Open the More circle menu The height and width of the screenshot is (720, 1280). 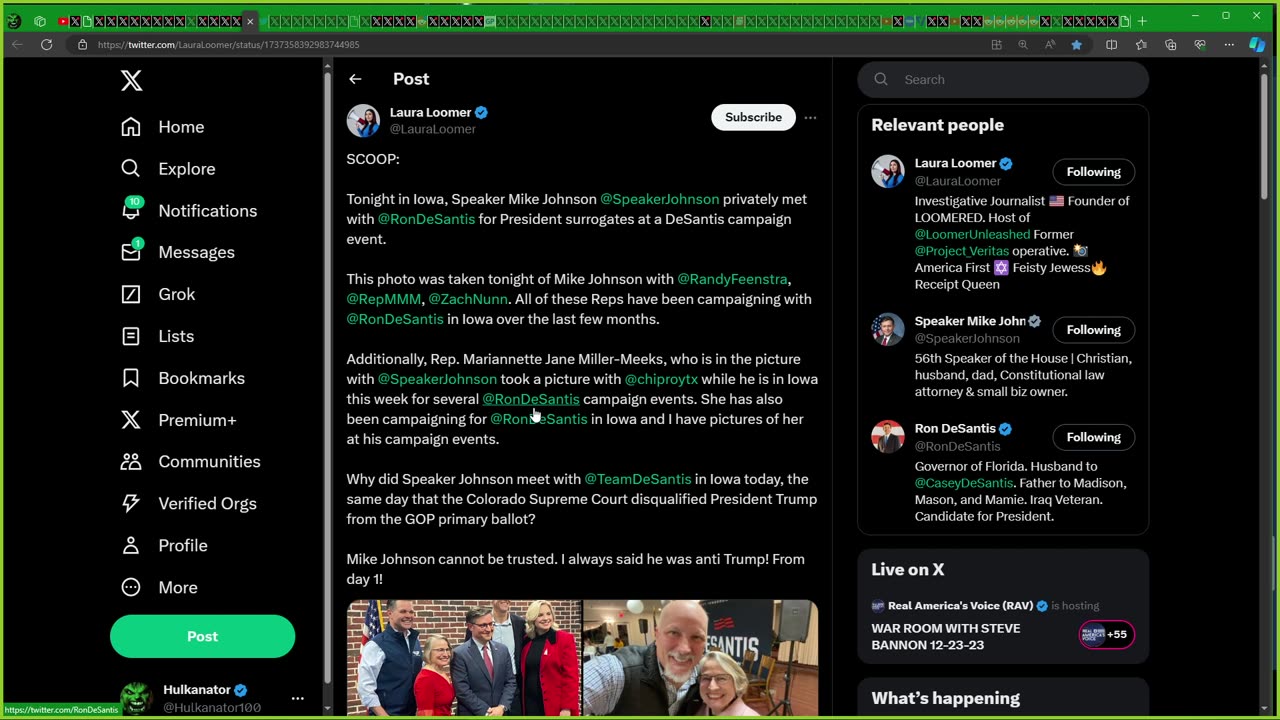click(x=131, y=587)
